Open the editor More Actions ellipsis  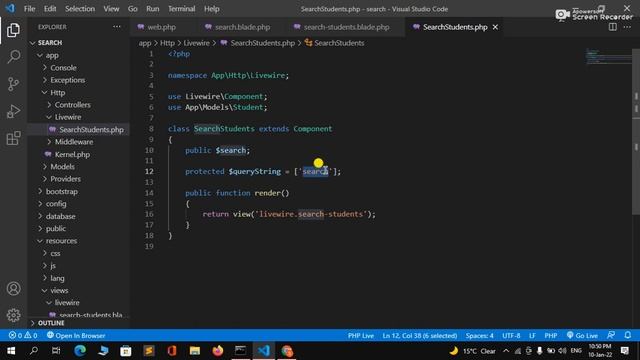[x=627, y=27]
